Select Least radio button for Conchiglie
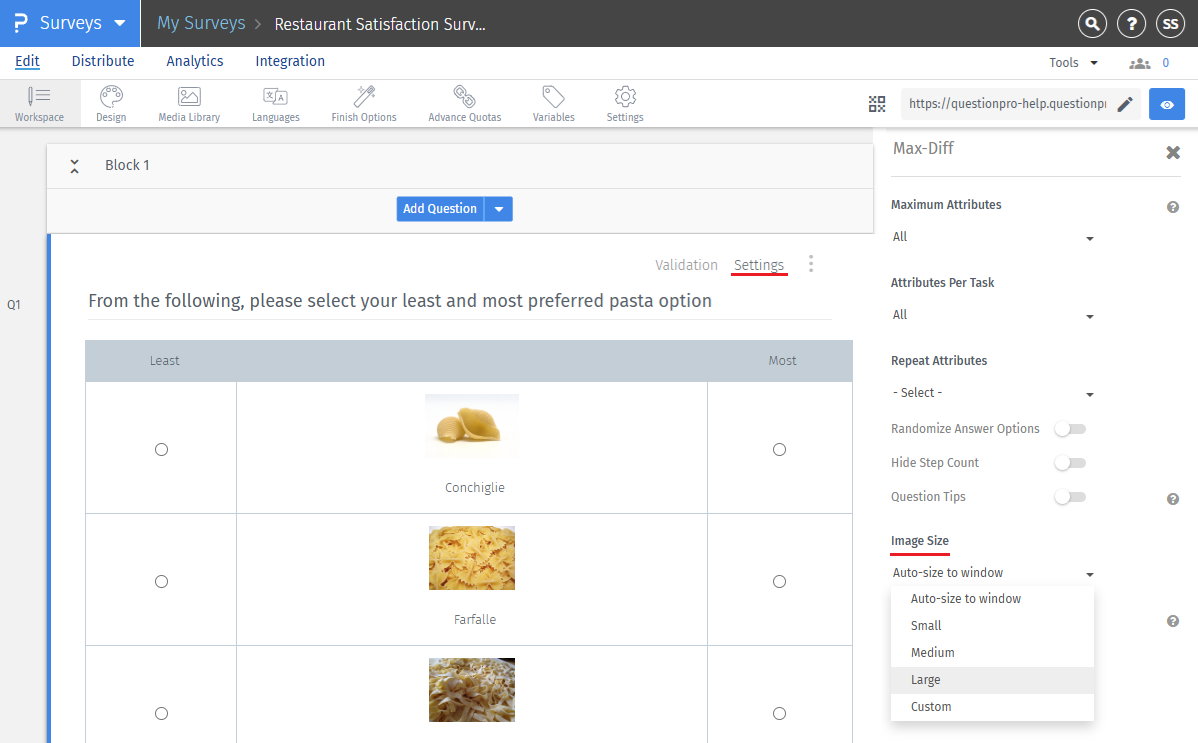The height and width of the screenshot is (743, 1198). pyautogui.click(x=161, y=450)
